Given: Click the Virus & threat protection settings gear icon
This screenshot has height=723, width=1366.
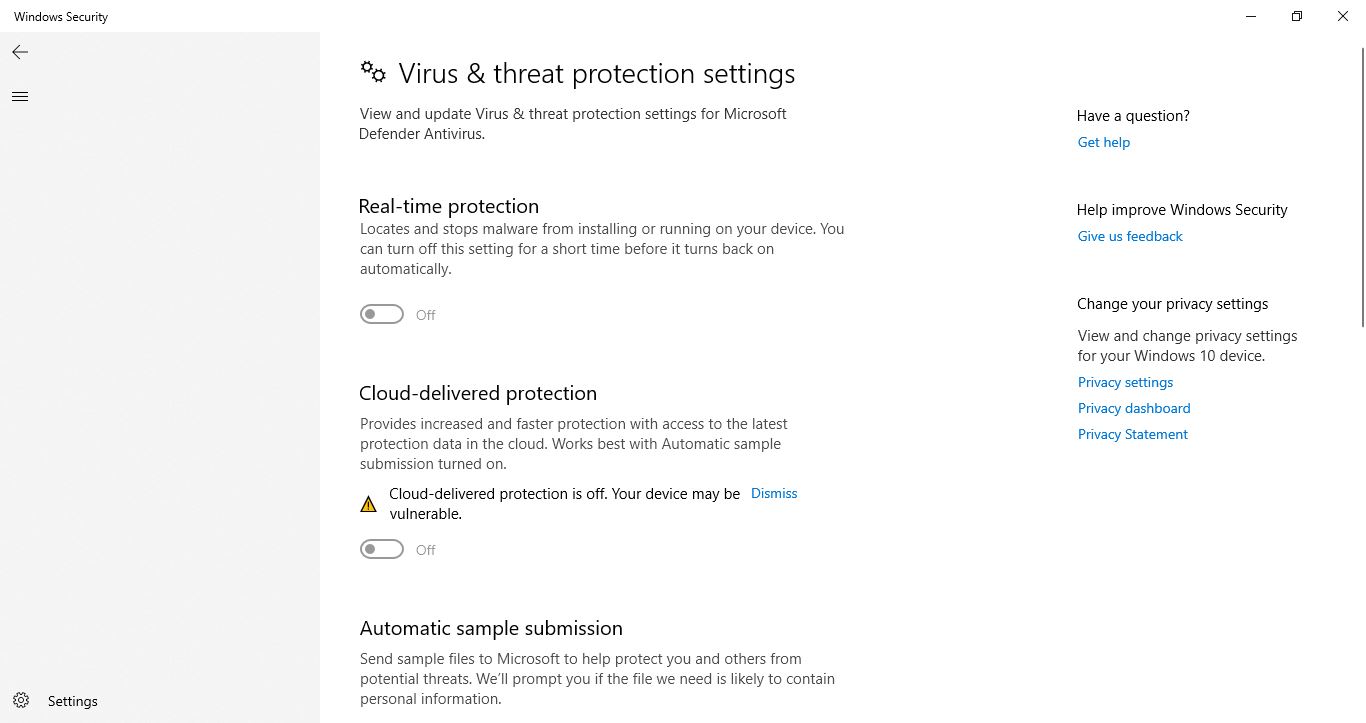Looking at the screenshot, I should (372, 72).
